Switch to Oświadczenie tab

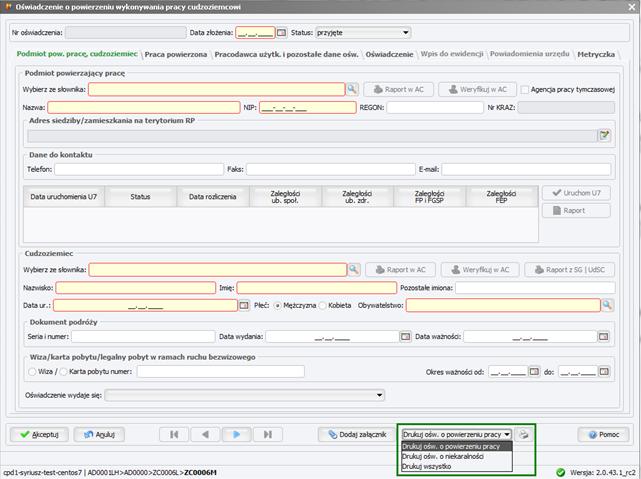pyautogui.click(x=389, y=54)
